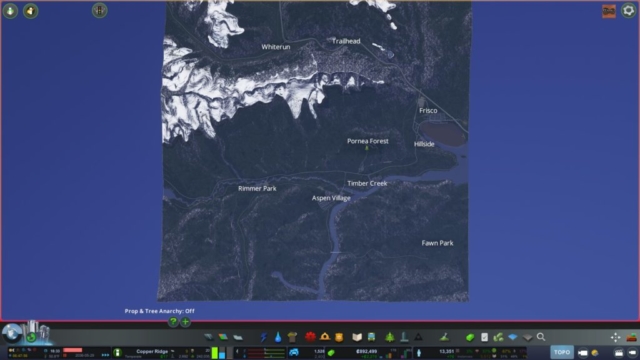Open the Water and Sewage menu
The image size is (640, 360).
[278, 337]
